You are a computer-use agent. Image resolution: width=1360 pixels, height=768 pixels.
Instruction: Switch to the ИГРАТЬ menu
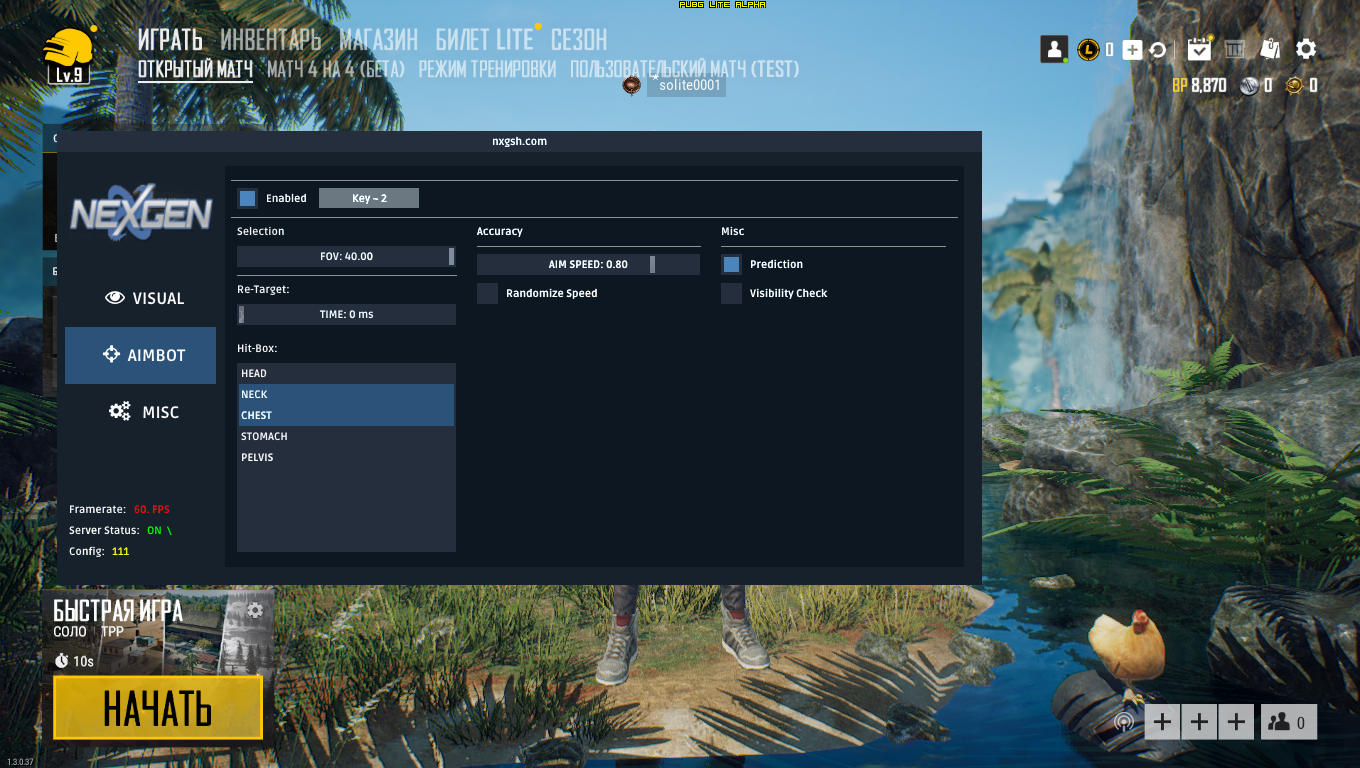click(170, 40)
